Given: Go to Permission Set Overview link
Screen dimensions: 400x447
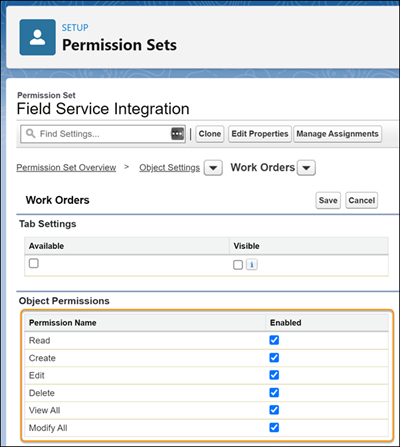Looking at the screenshot, I should tap(66, 167).
